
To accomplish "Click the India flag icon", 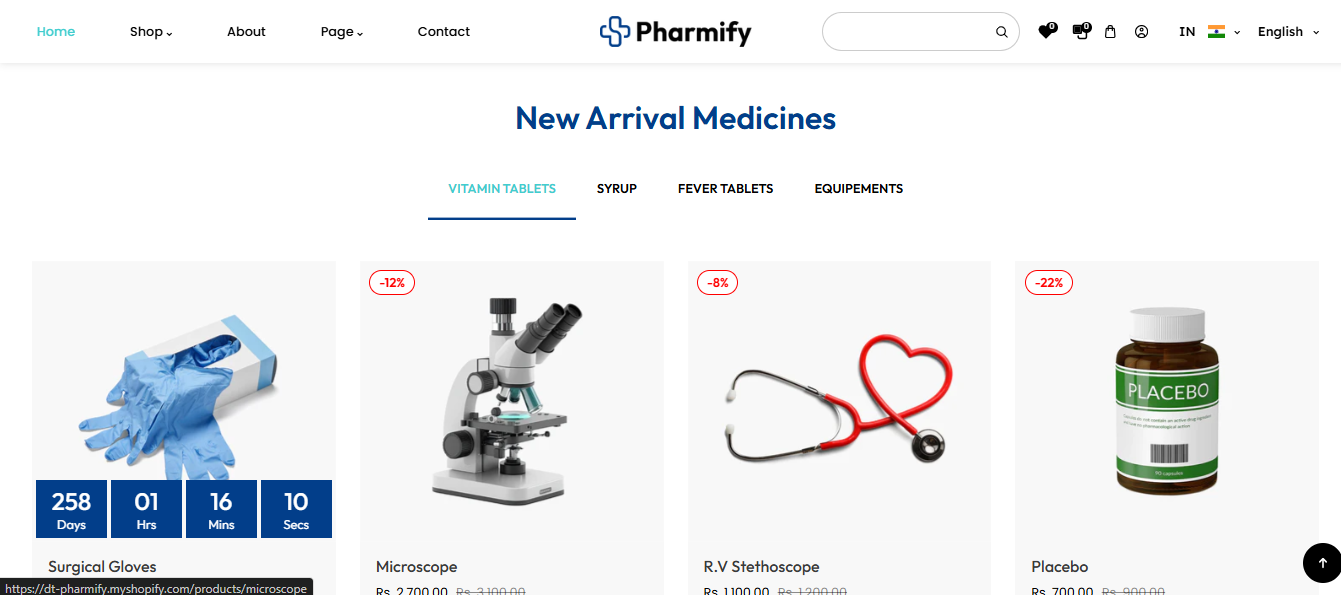I will tap(1216, 31).
